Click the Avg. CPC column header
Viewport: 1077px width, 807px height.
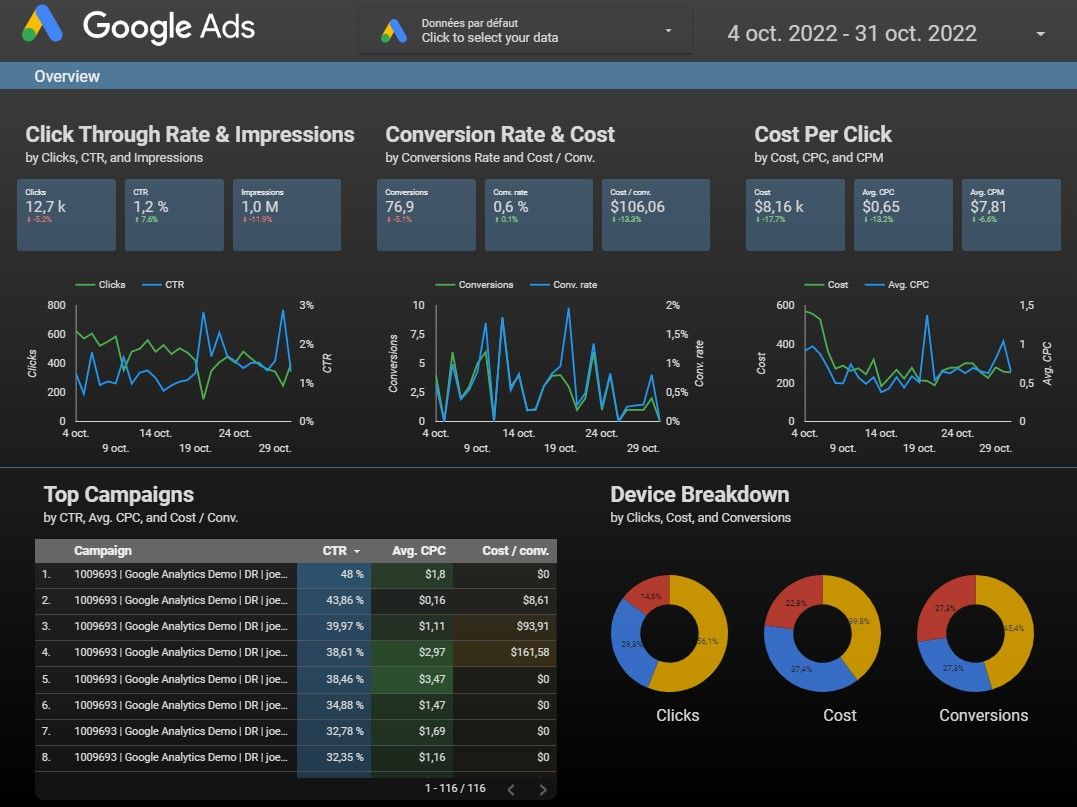click(x=418, y=551)
